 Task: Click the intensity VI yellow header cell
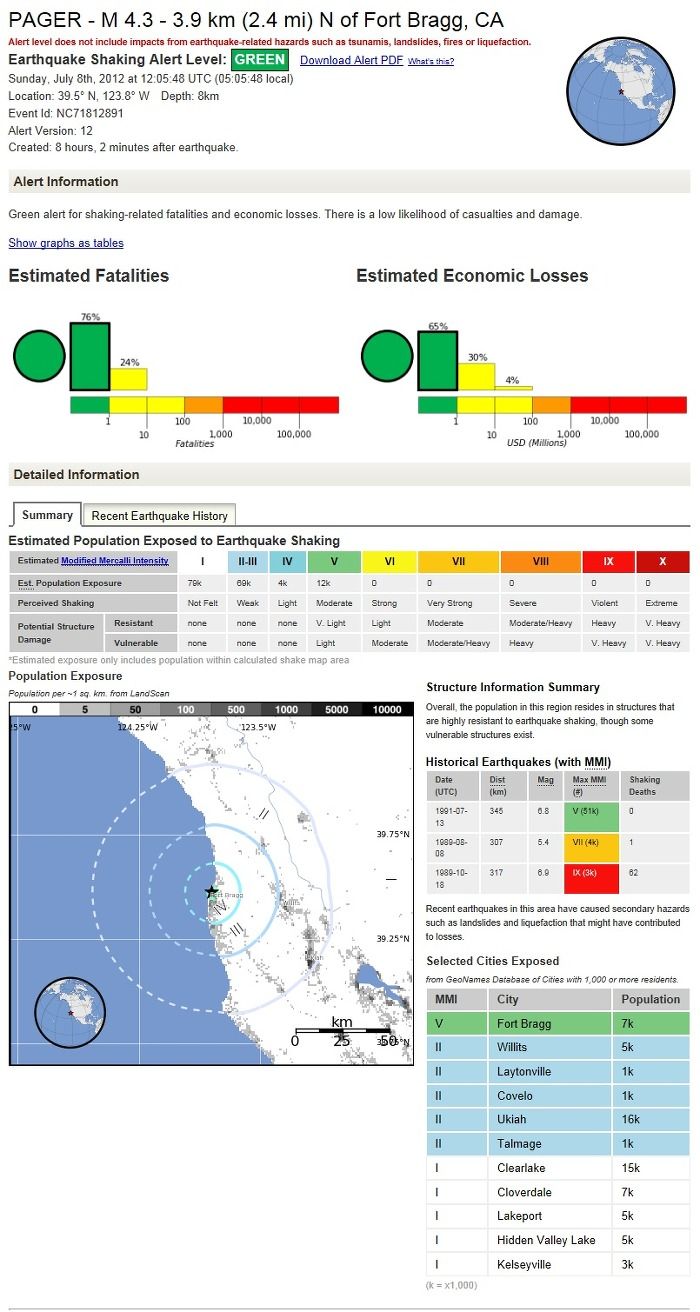[389, 562]
